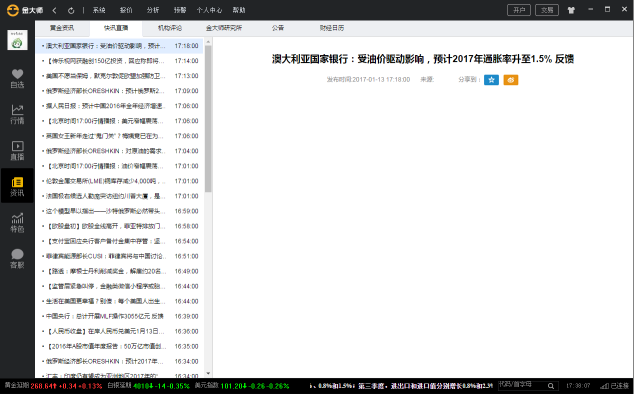Open the 系统 menu
The width and height of the screenshot is (634, 394).
click(99, 10)
